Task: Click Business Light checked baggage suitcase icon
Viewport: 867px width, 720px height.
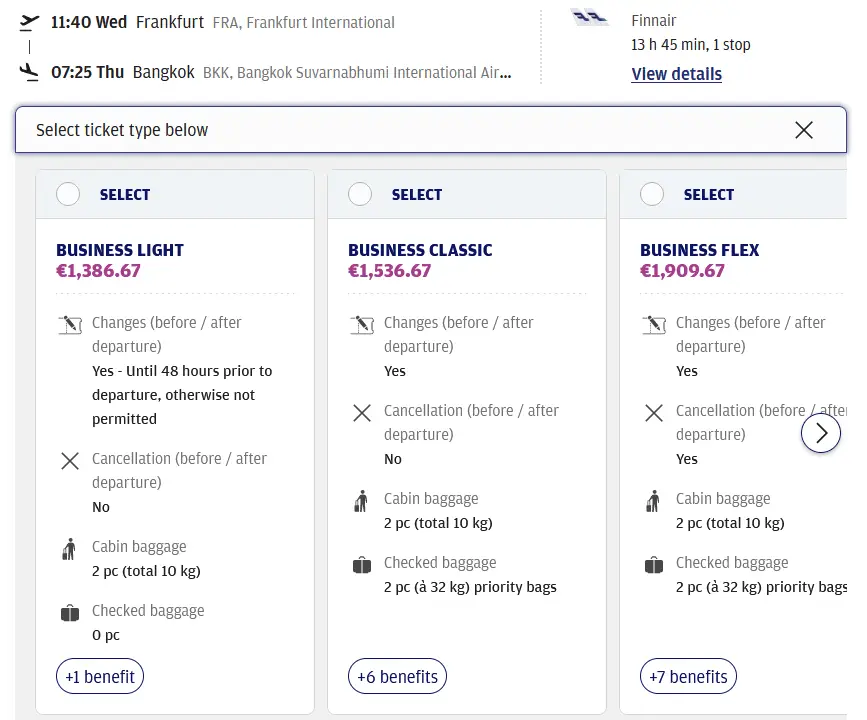Action: [69, 613]
